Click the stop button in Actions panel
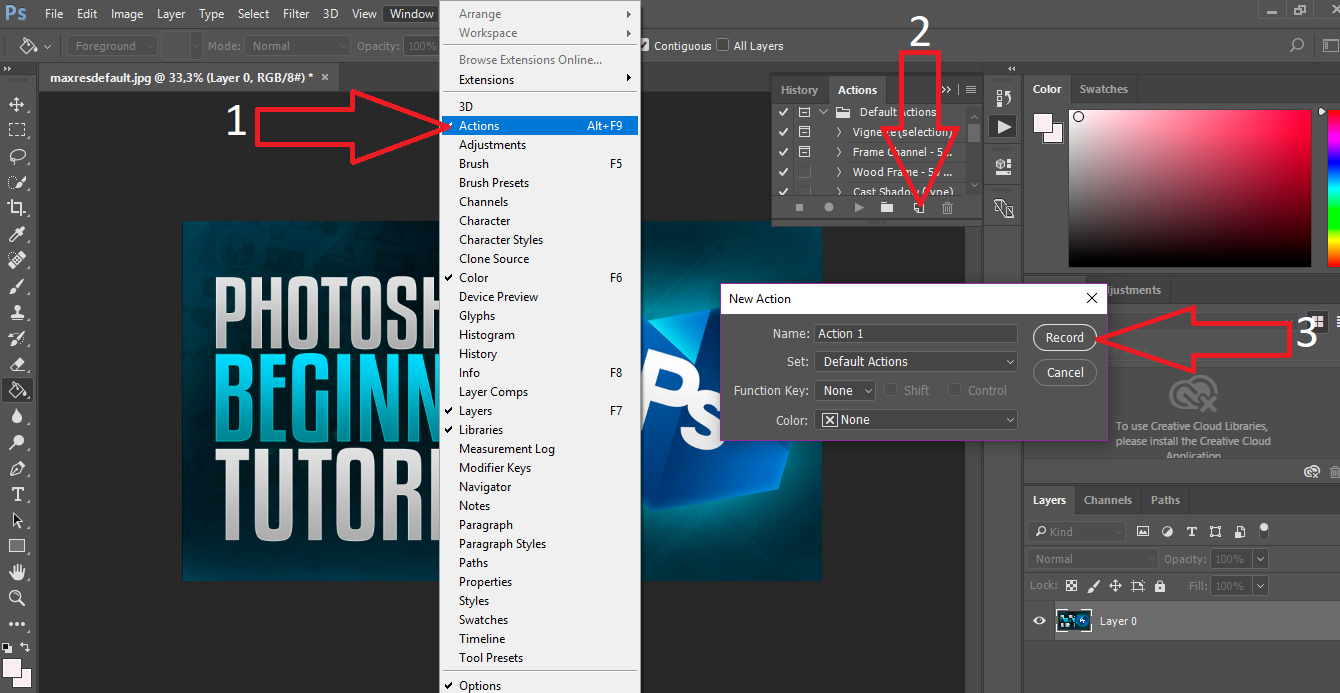Screen dimensions: 1340x693 (x=799, y=207)
